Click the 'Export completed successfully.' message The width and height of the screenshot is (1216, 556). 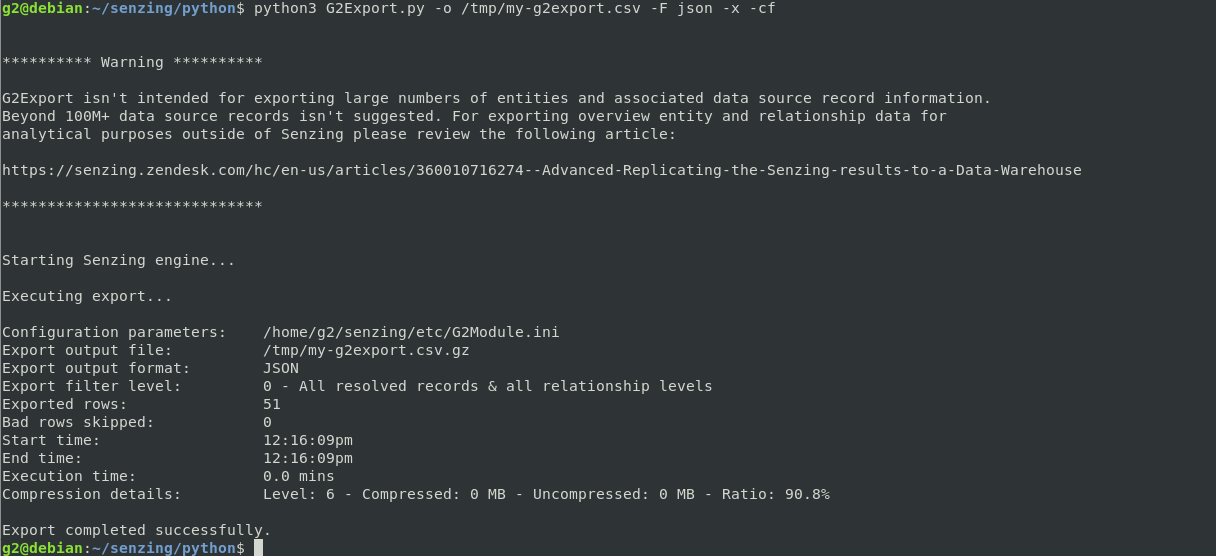coord(137,530)
